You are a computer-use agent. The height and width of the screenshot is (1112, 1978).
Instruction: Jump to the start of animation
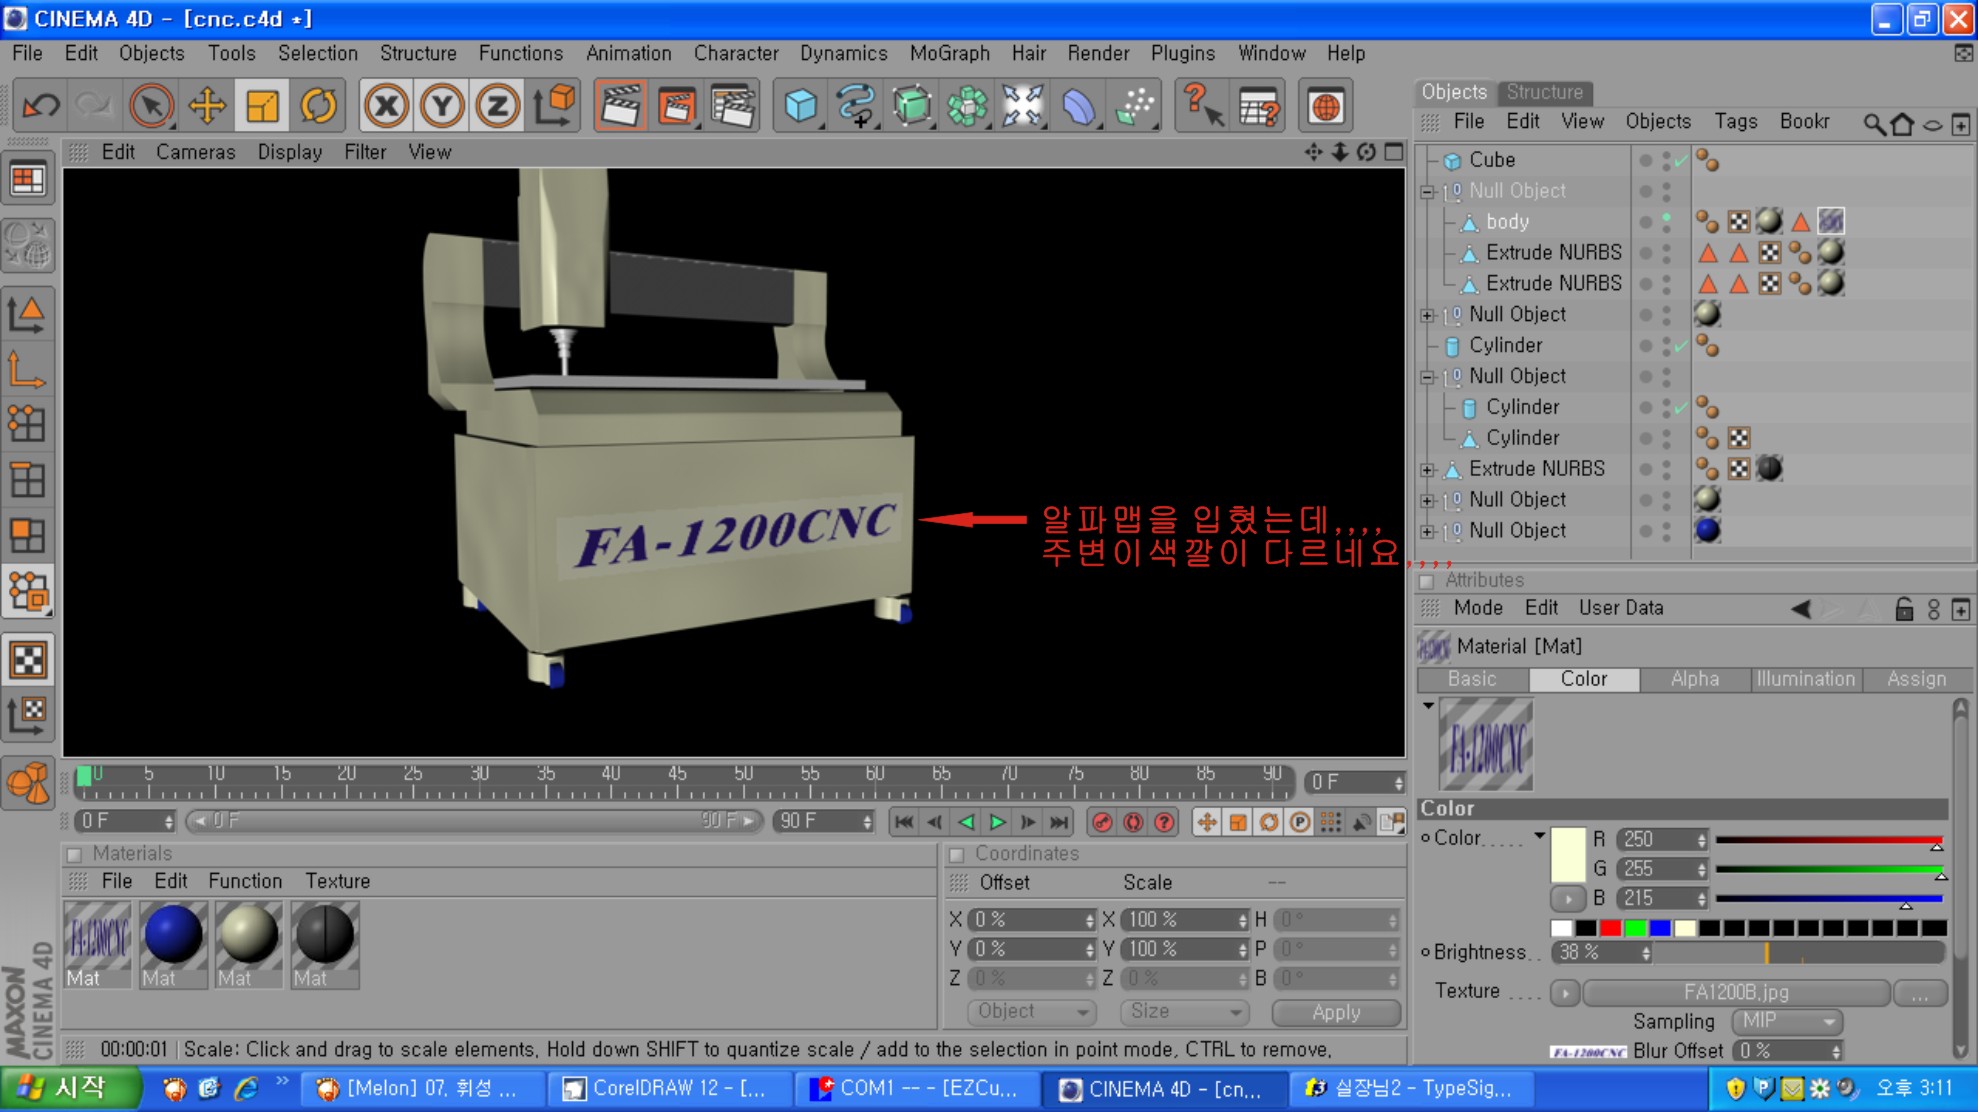[x=904, y=822]
